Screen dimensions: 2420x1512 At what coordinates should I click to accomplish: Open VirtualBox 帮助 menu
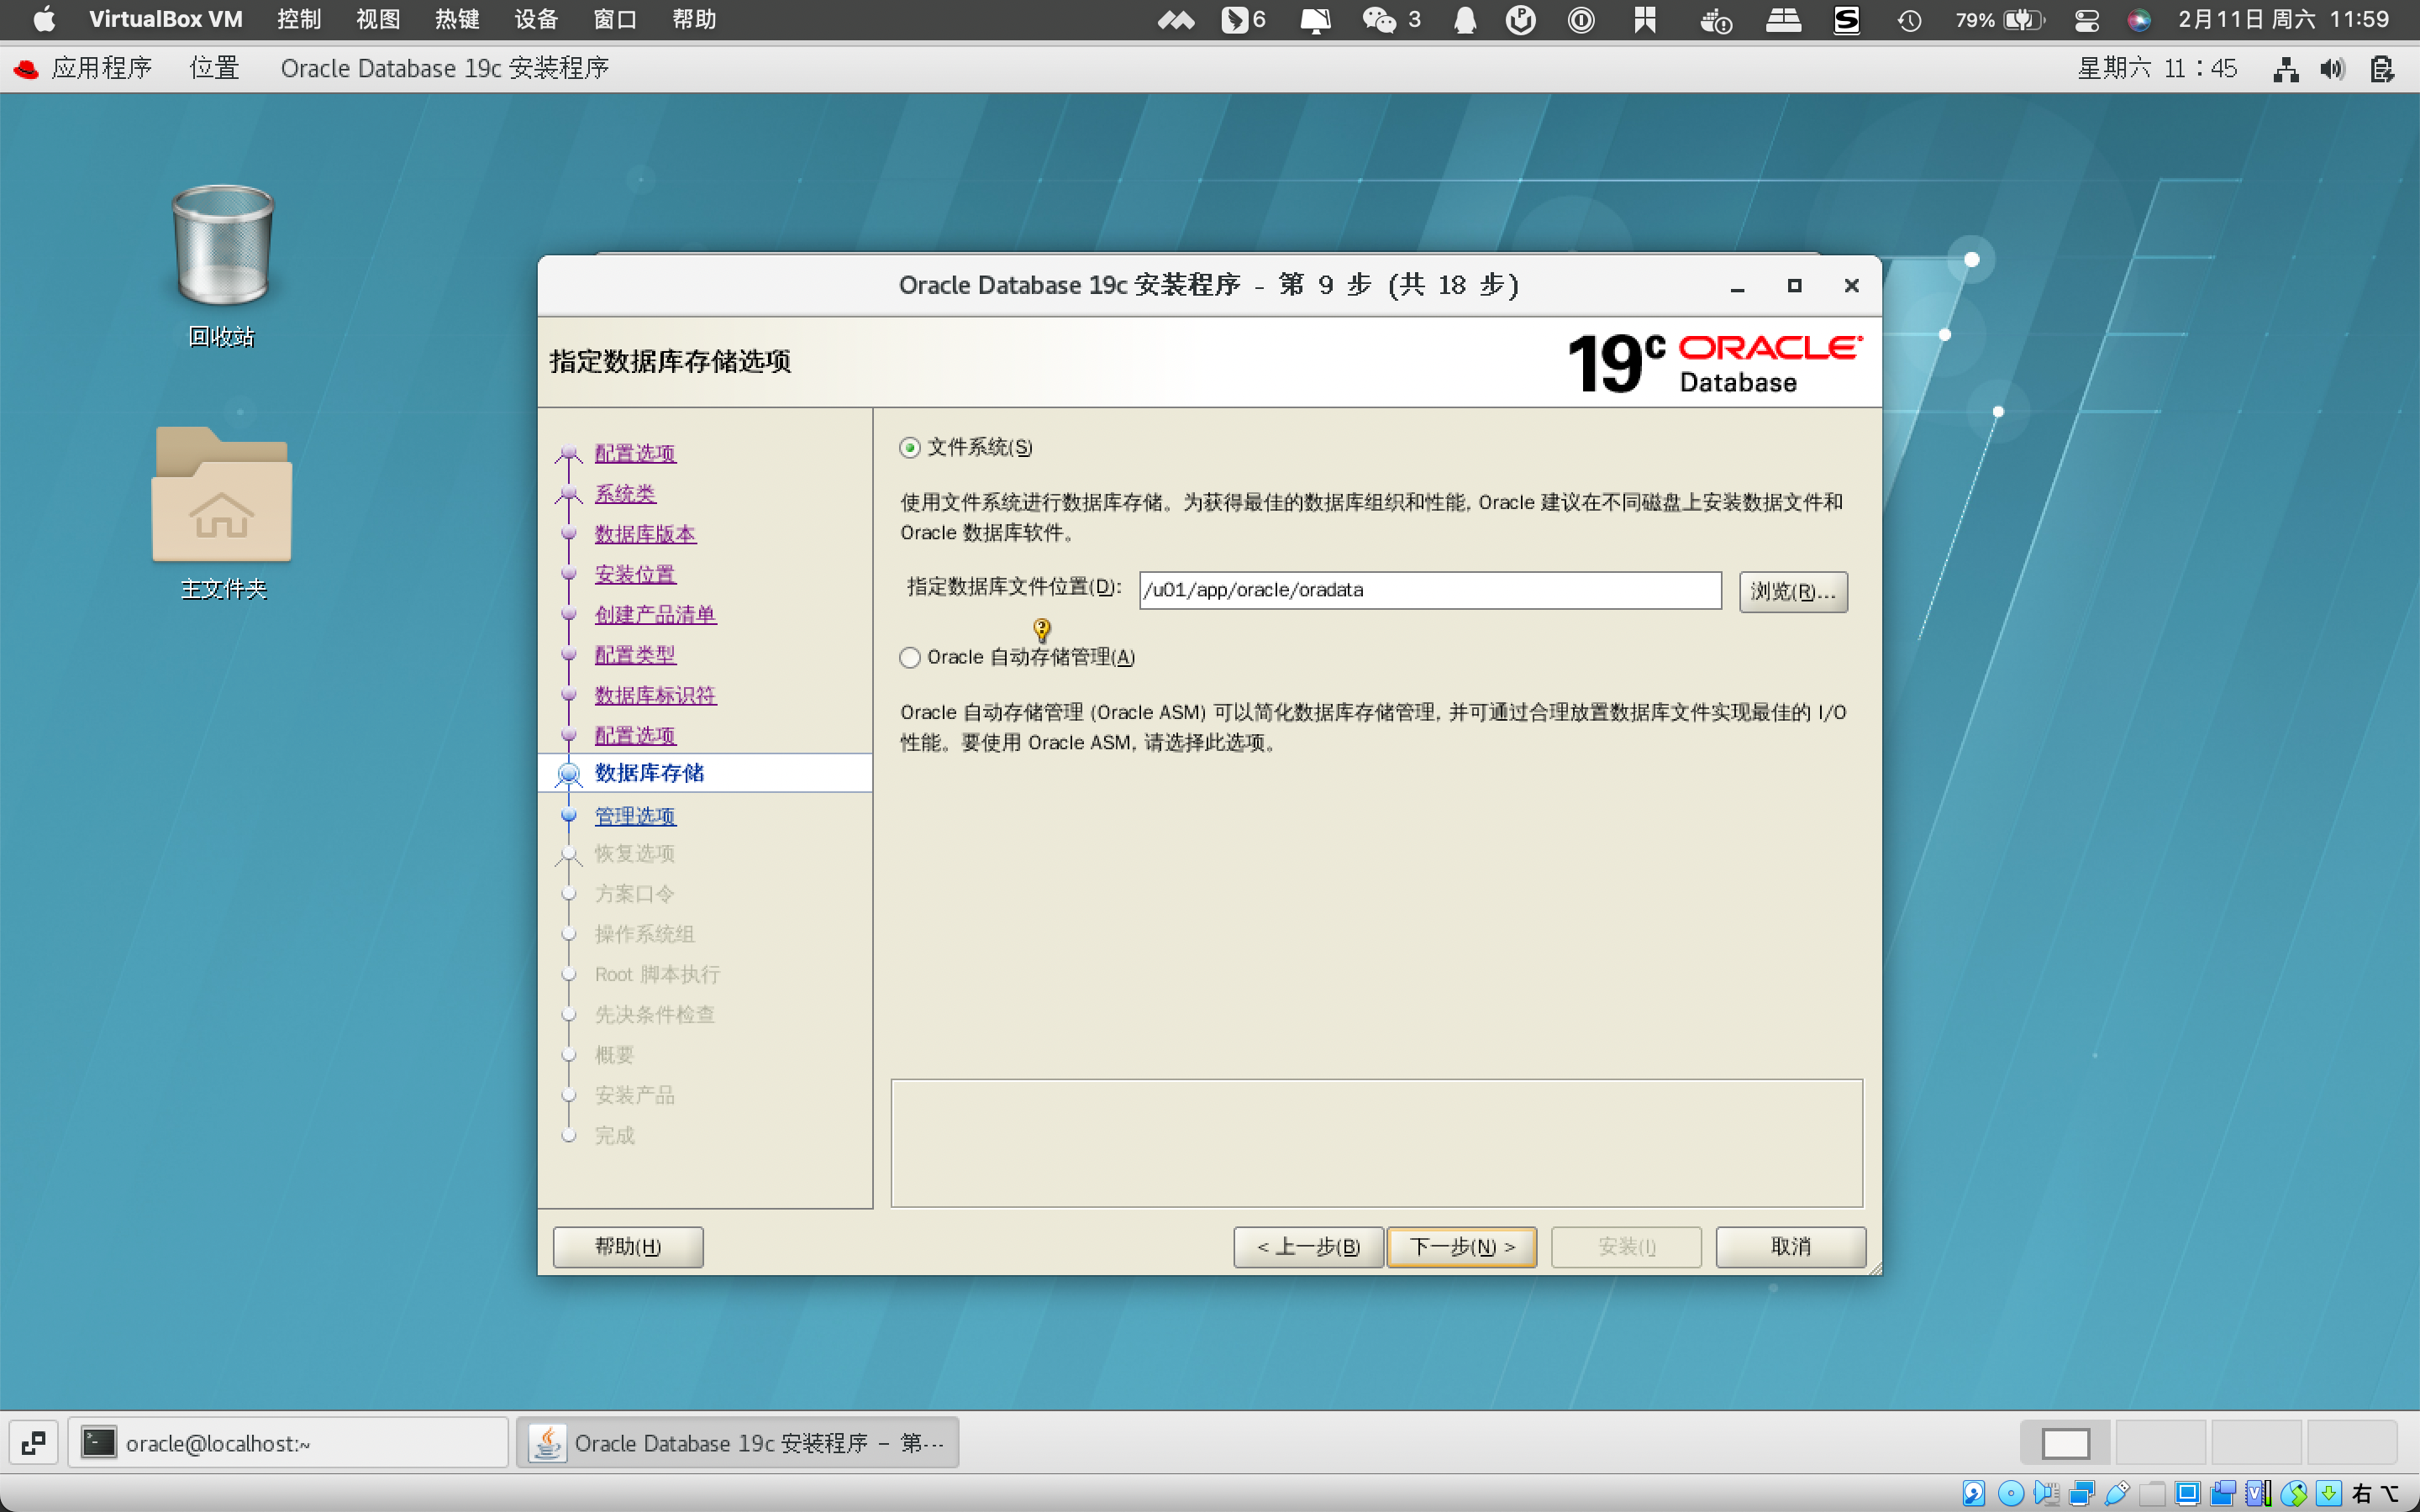694,19
